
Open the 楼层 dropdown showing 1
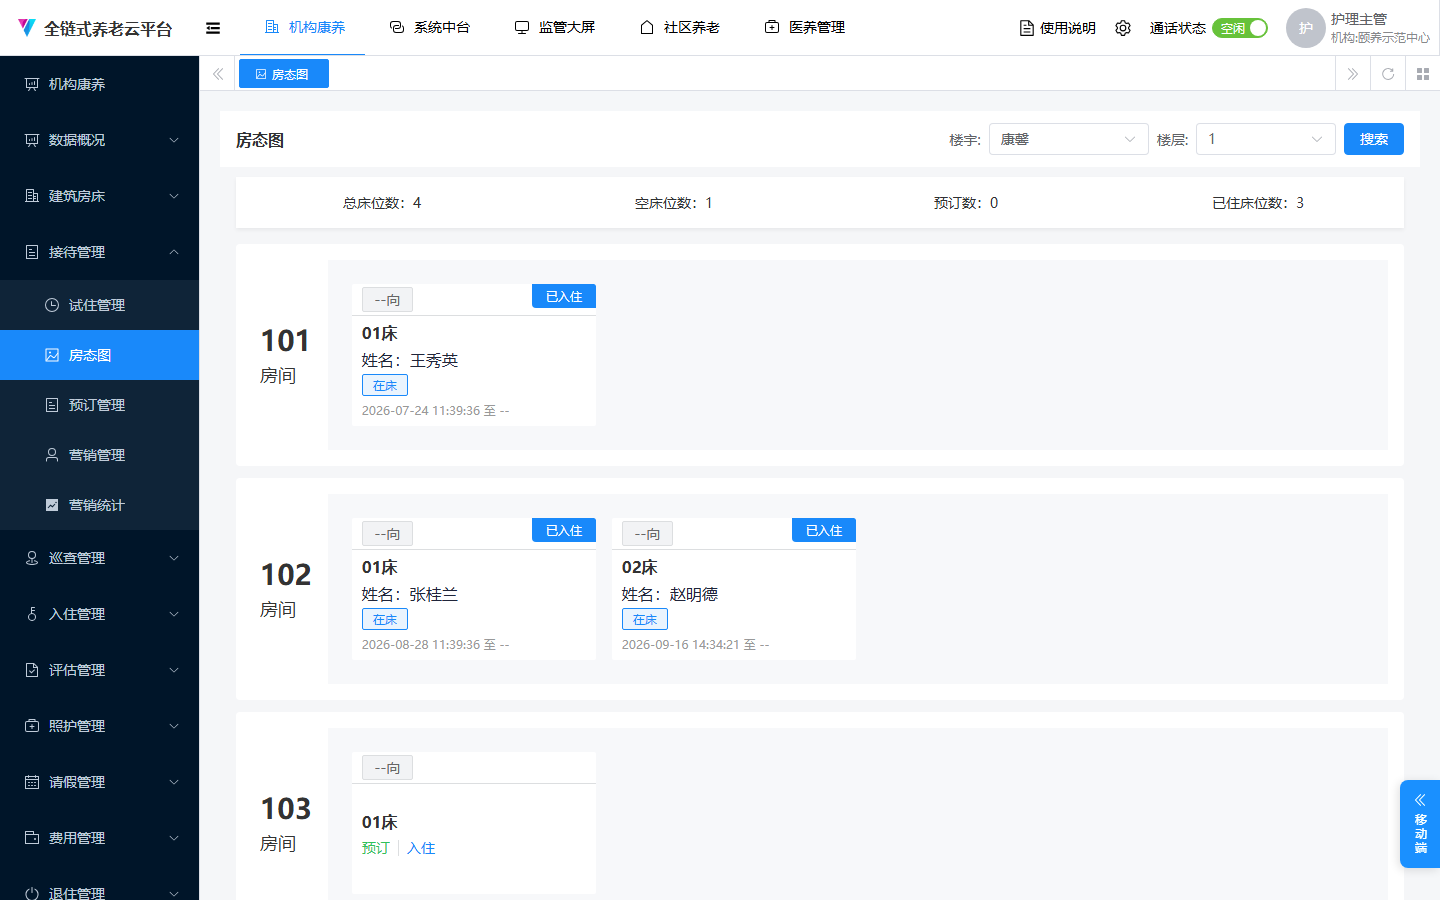[x=1265, y=139]
